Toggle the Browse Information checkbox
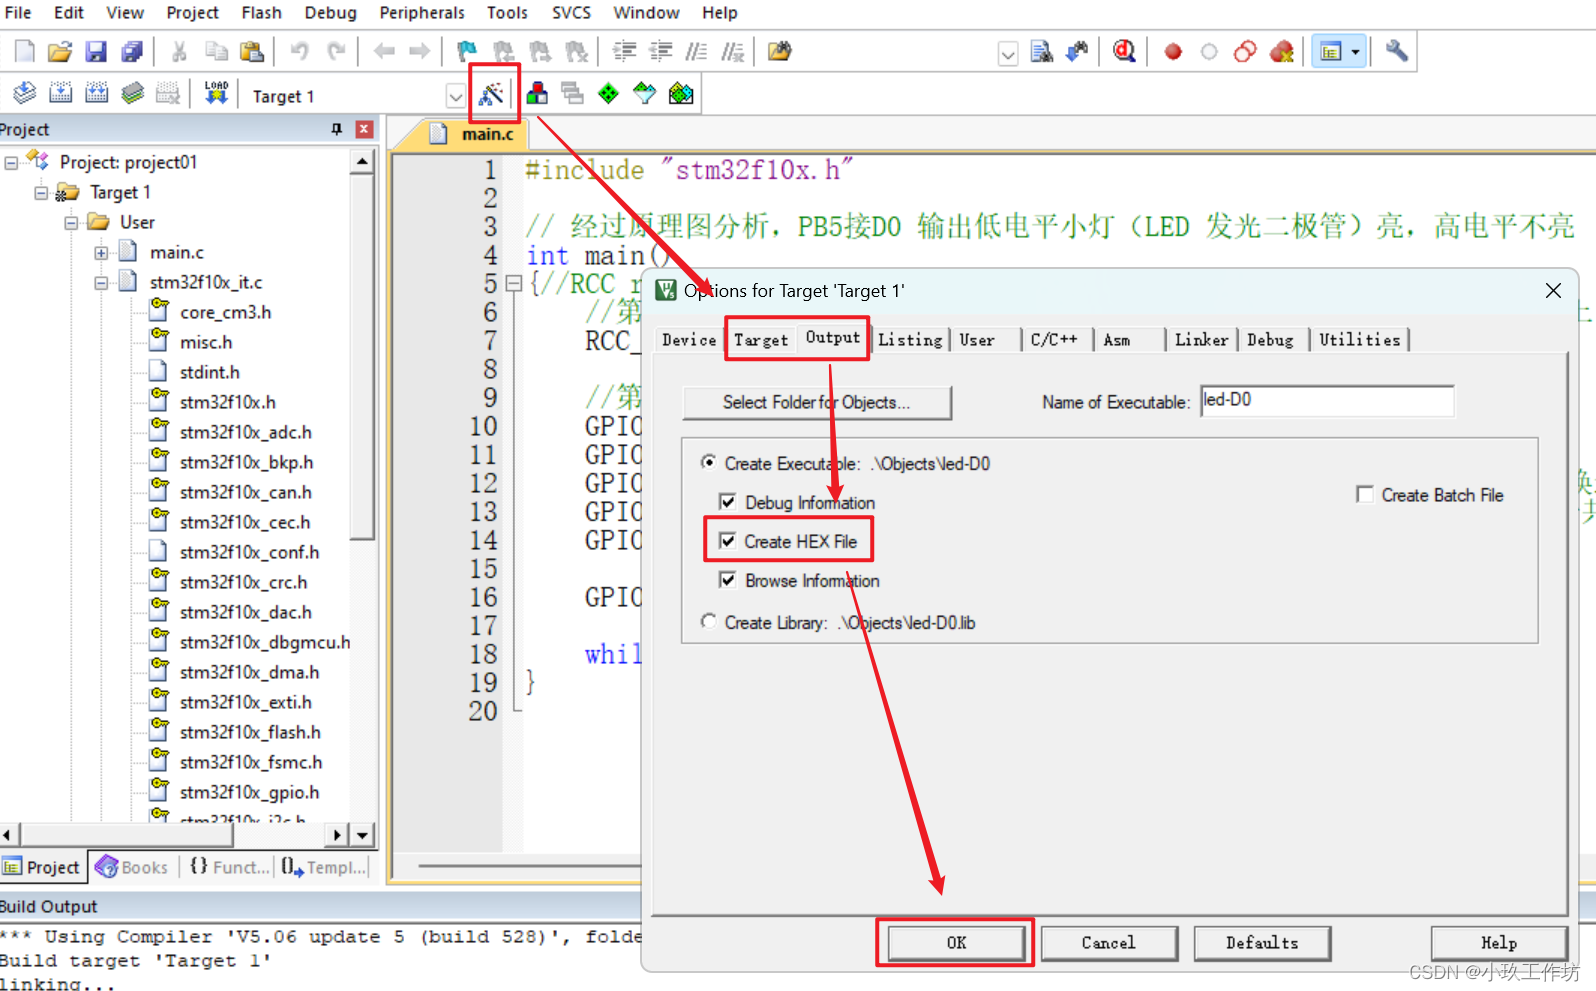Viewport: 1596px width, 991px height. pyautogui.click(x=728, y=580)
